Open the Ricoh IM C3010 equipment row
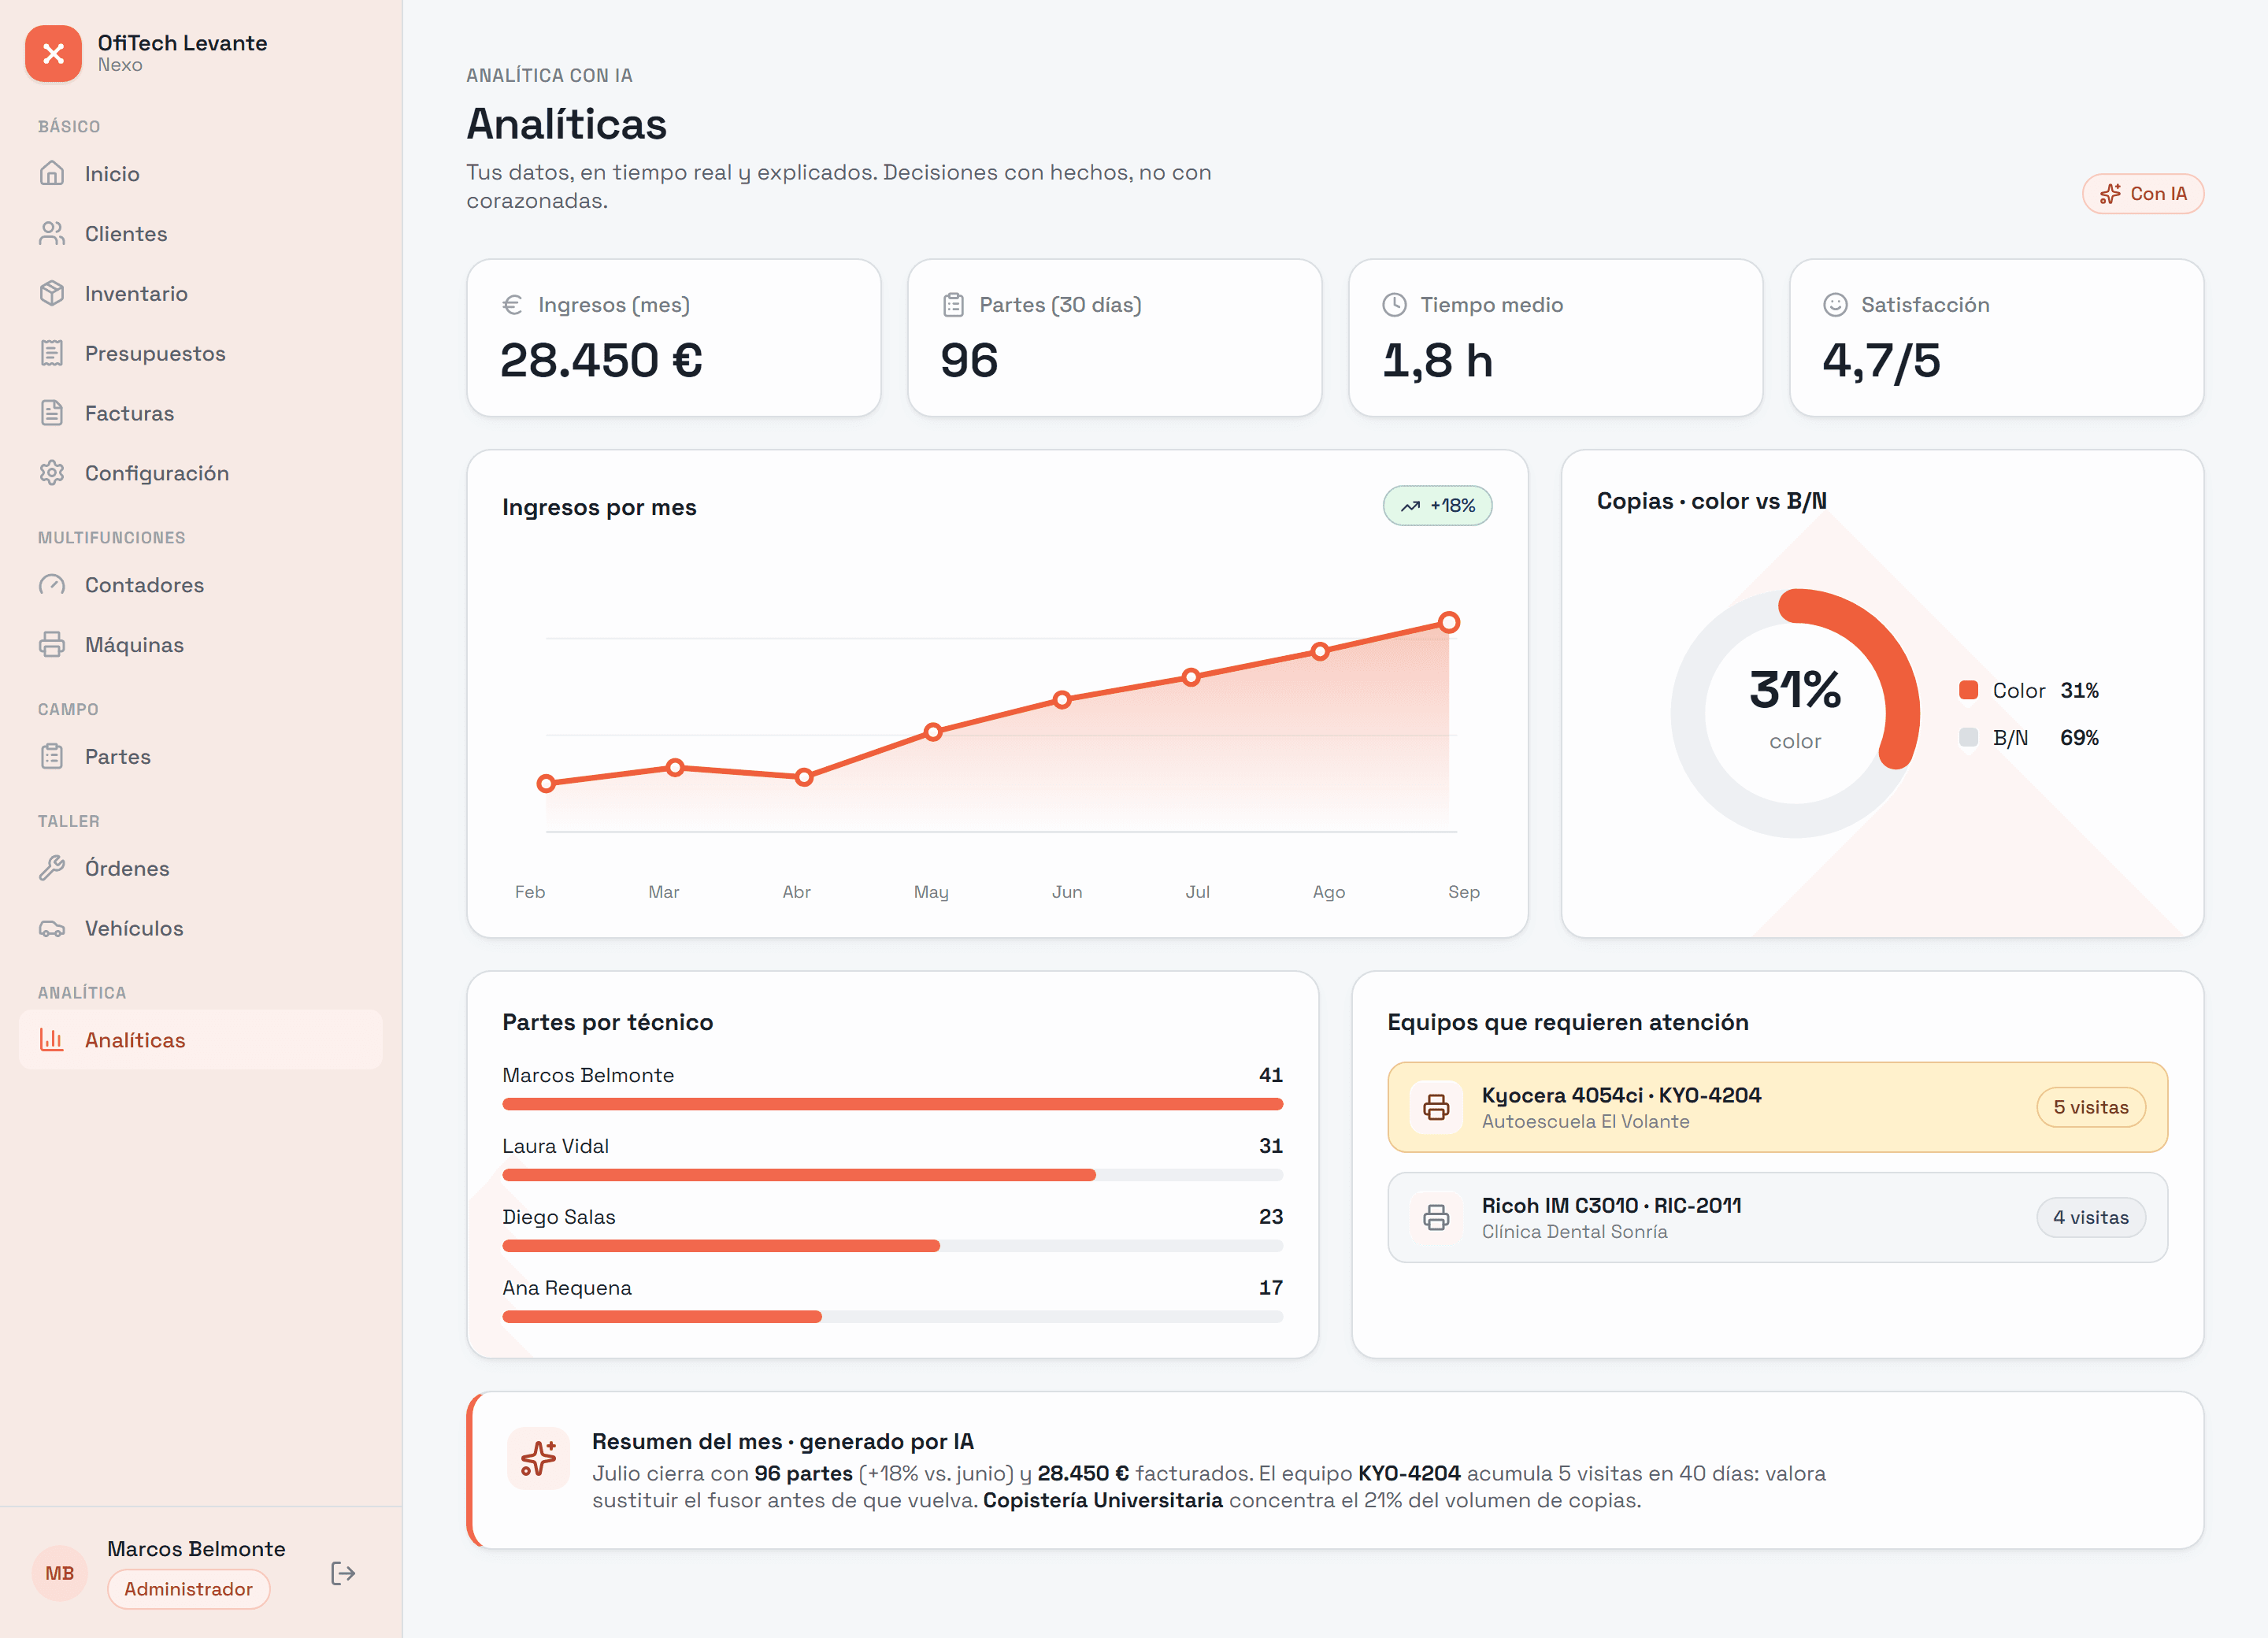 (1777, 1218)
